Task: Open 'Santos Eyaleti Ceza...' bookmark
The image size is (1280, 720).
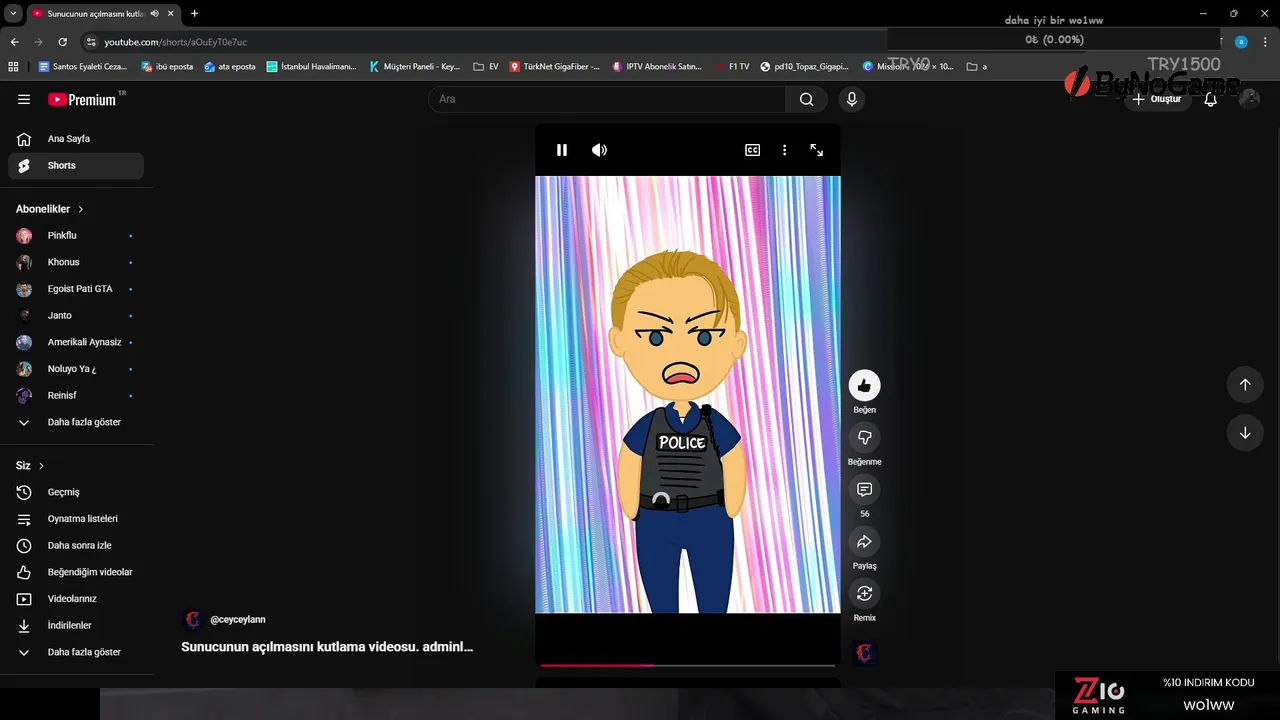Action: [83, 67]
